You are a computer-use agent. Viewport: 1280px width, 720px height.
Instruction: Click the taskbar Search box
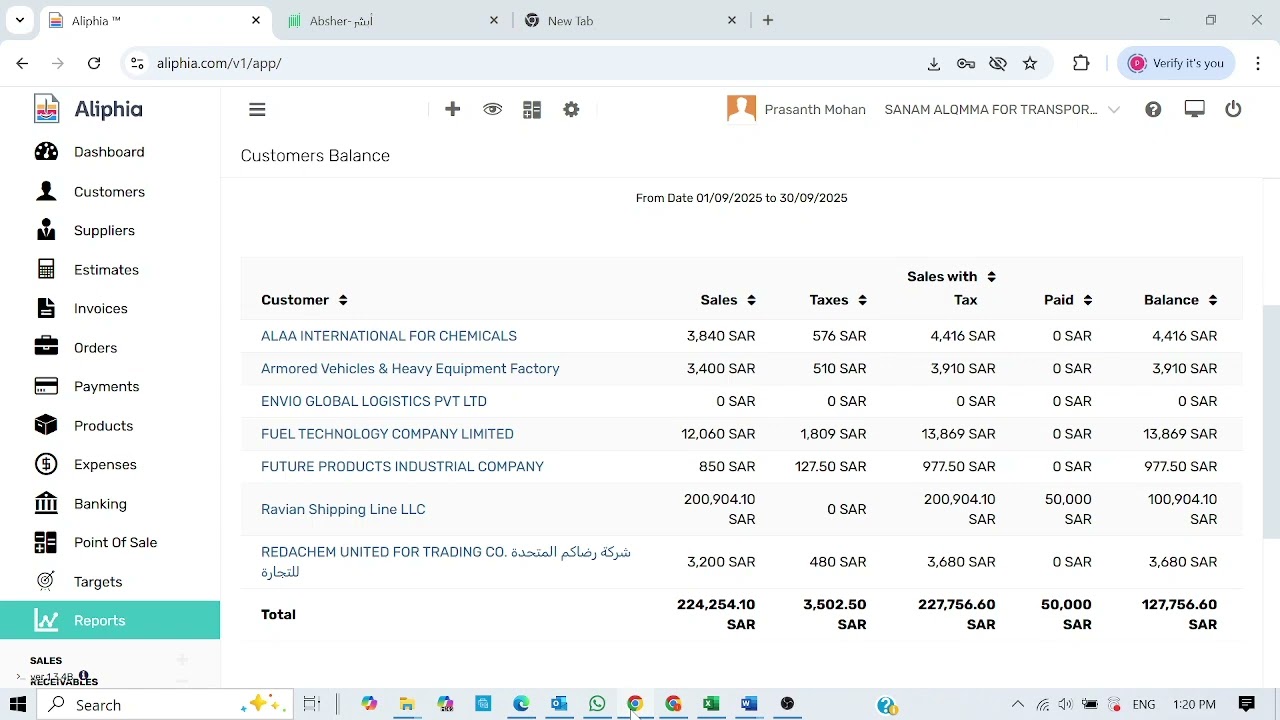165,705
